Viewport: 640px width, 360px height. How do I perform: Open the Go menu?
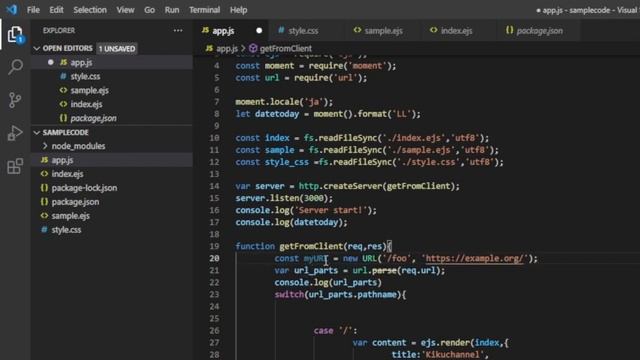pyautogui.click(x=149, y=10)
